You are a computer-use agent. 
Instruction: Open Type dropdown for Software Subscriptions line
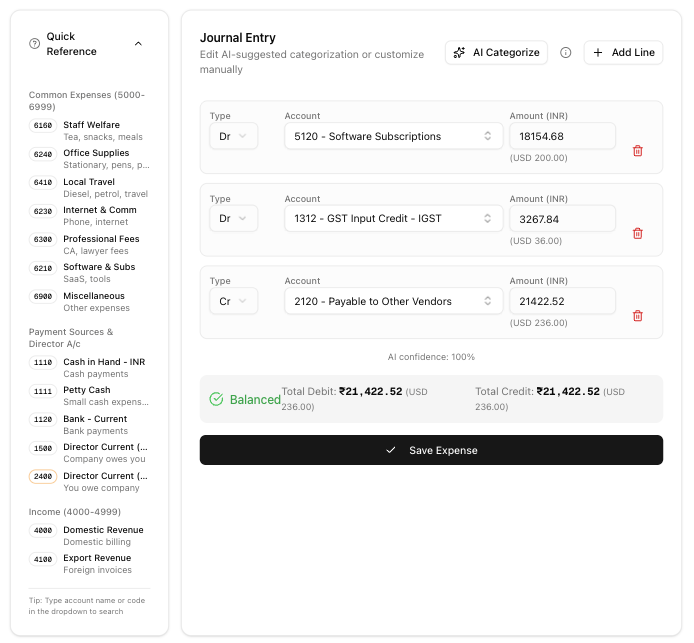tap(233, 136)
